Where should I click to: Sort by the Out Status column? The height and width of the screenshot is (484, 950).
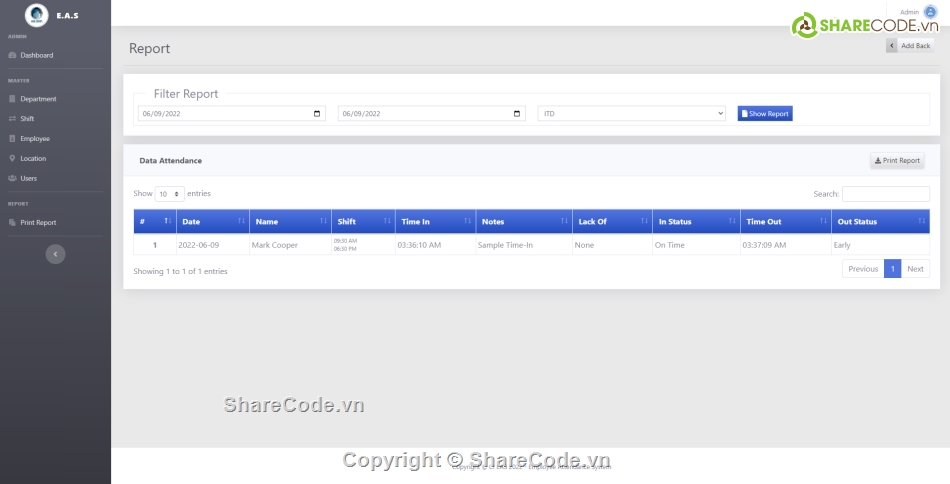922,221
